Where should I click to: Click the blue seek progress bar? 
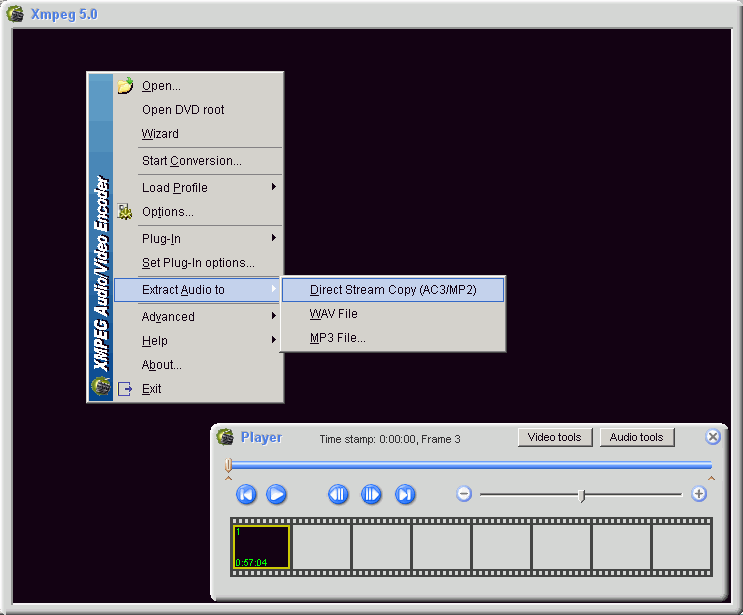point(472,465)
